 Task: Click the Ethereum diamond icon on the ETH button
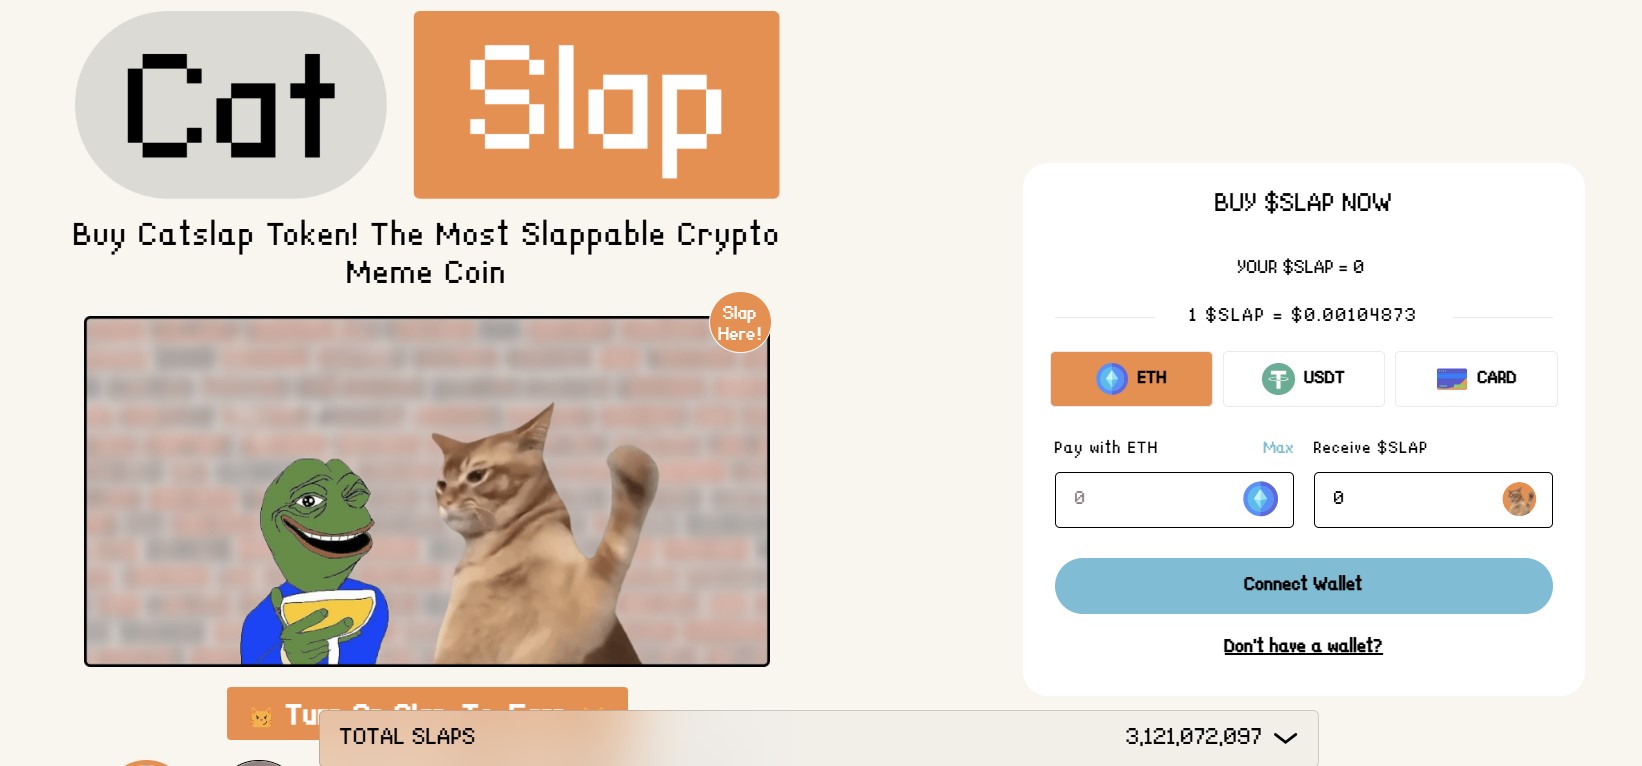(1112, 378)
